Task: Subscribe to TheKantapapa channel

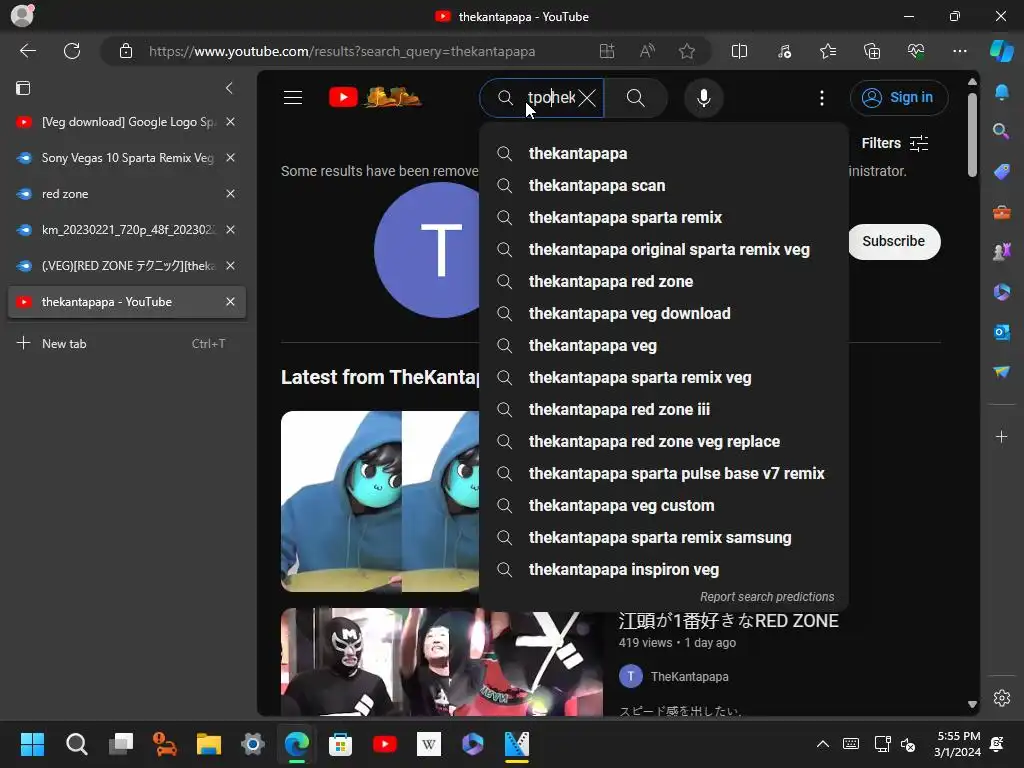Action: [x=893, y=242]
